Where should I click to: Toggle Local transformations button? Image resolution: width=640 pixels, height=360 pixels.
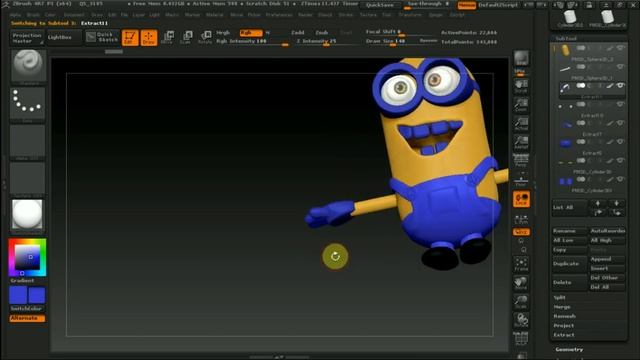521,199
